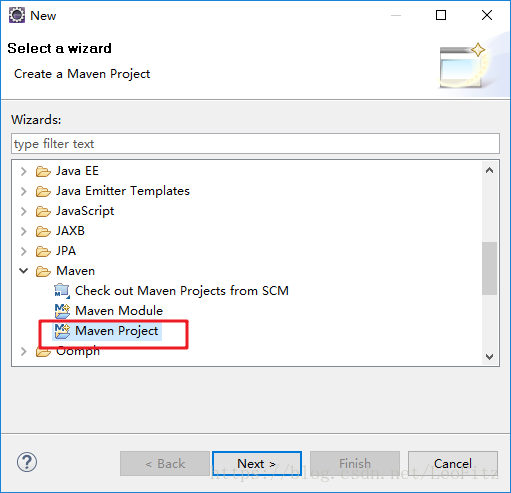This screenshot has width=511, height=493.
Task: Click the wizard list scroll down arrow
Action: click(489, 357)
